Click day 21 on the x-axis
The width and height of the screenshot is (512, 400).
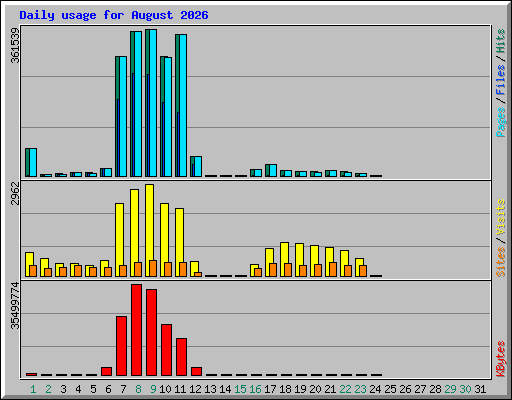330,389
